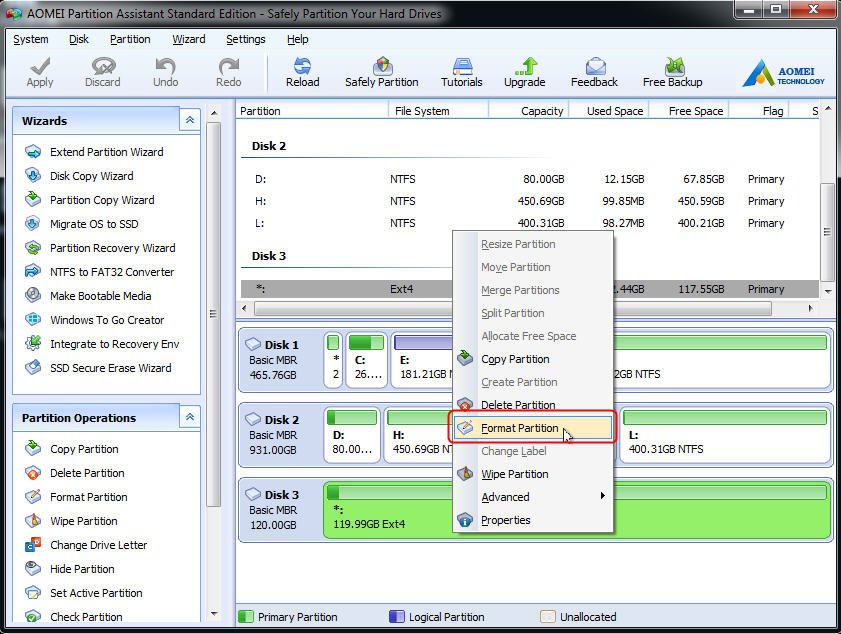This screenshot has width=841, height=634.
Task: Click the Discard toolbar icon
Action: coord(103,67)
